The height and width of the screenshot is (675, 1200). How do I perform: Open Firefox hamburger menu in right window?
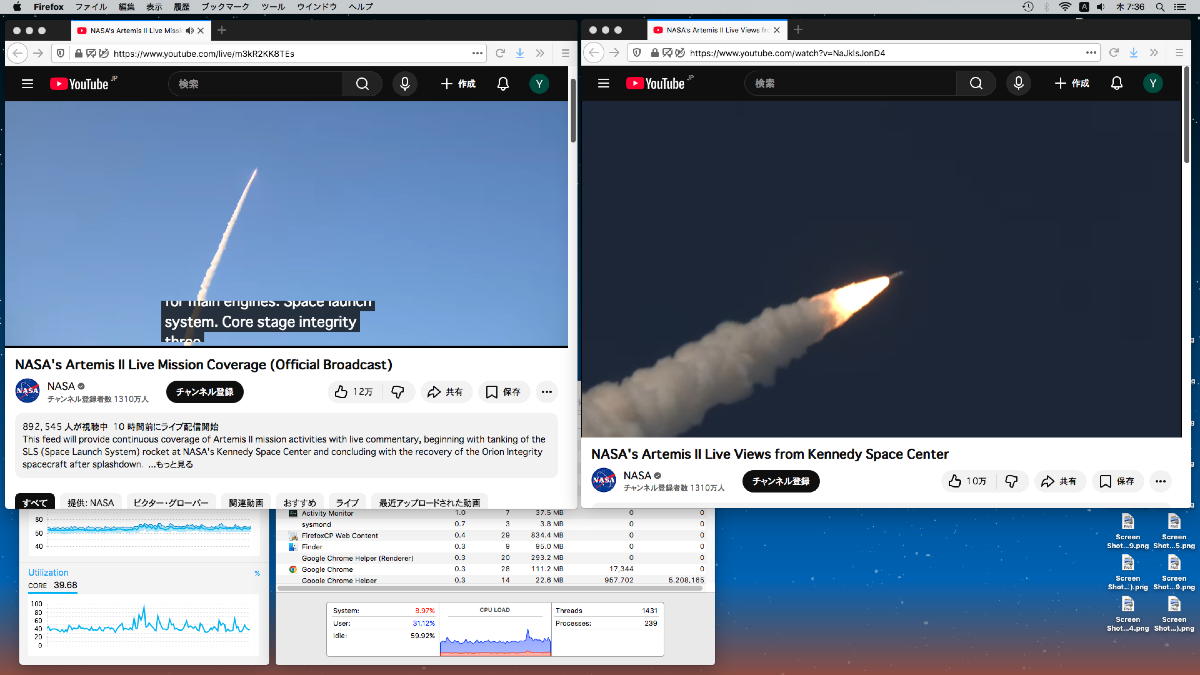pyautogui.click(x=1179, y=53)
